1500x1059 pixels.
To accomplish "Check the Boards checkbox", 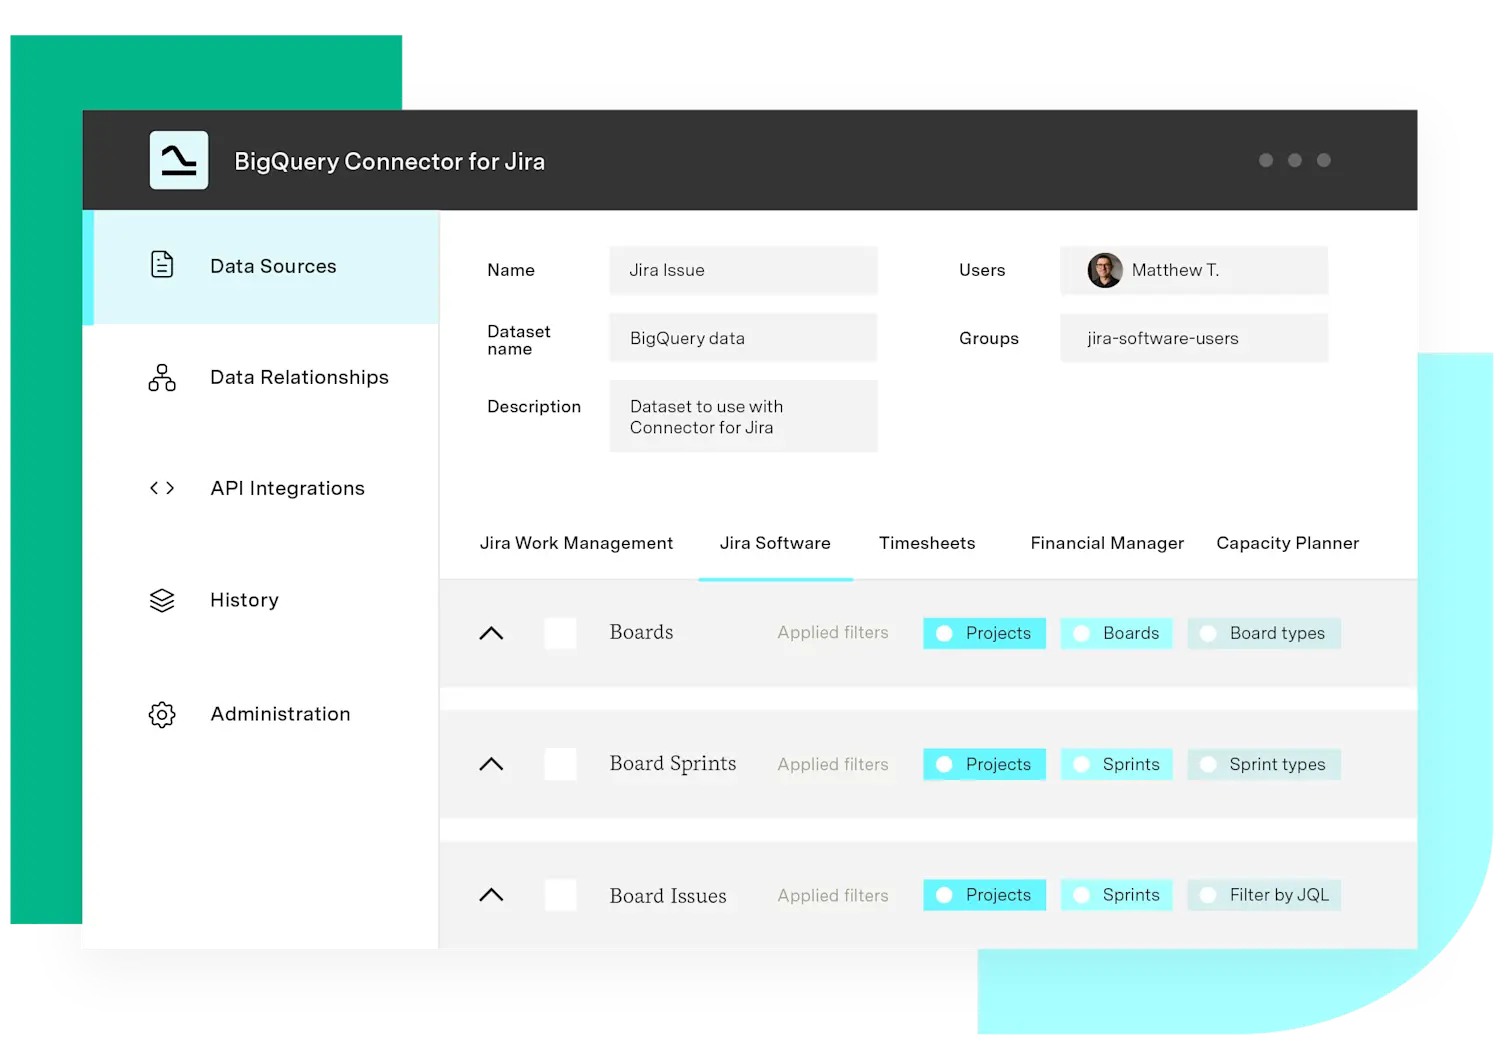I will 560,633.
